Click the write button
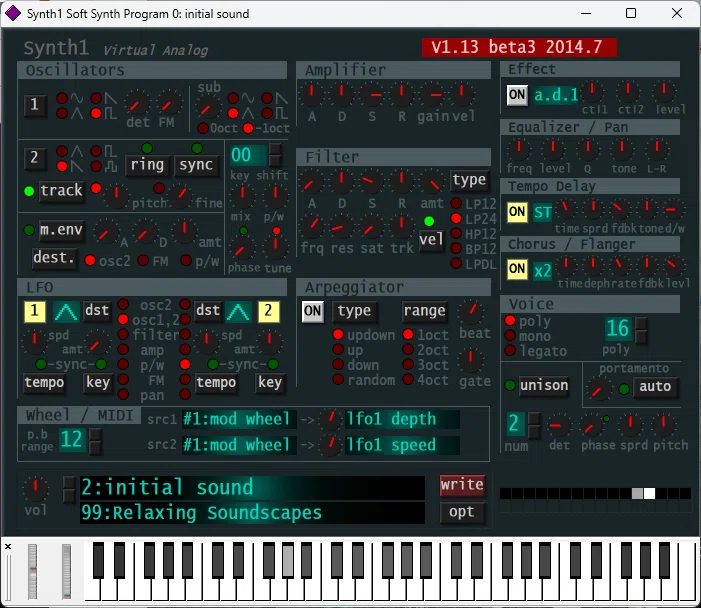Screen dimensions: 701x608 (x=462, y=486)
